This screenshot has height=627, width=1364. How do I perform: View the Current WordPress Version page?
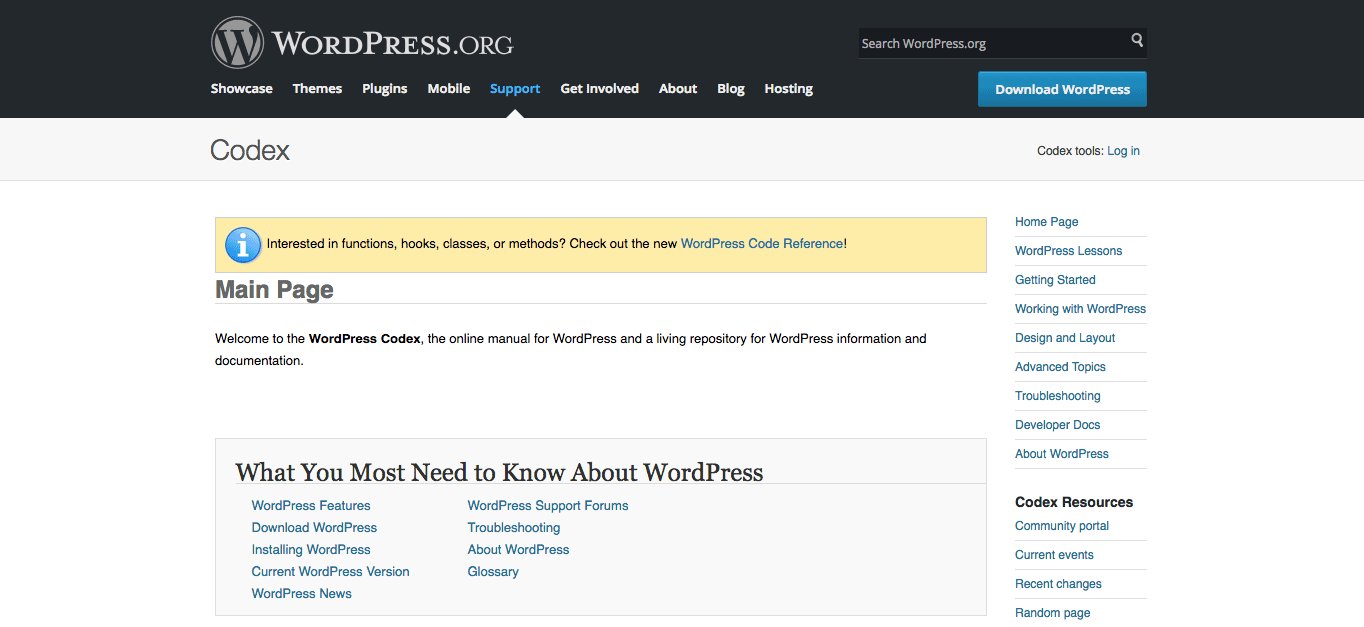click(330, 571)
